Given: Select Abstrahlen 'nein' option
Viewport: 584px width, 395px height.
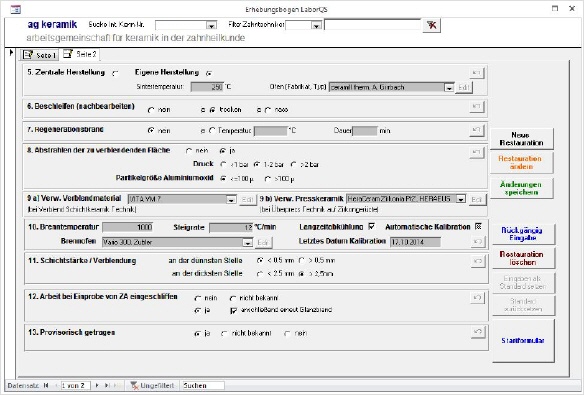Looking at the screenshot, I should pyautogui.click(x=189, y=151).
